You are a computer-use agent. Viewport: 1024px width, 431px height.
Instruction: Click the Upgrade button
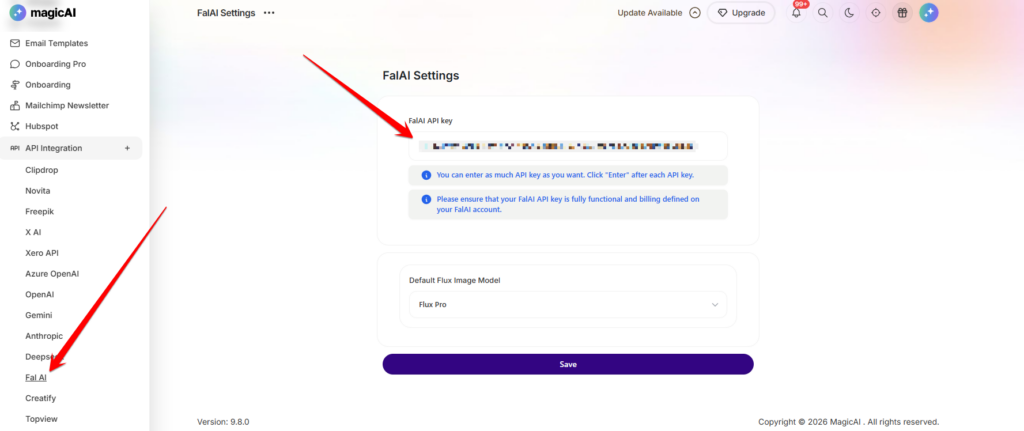click(x=741, y=13)
